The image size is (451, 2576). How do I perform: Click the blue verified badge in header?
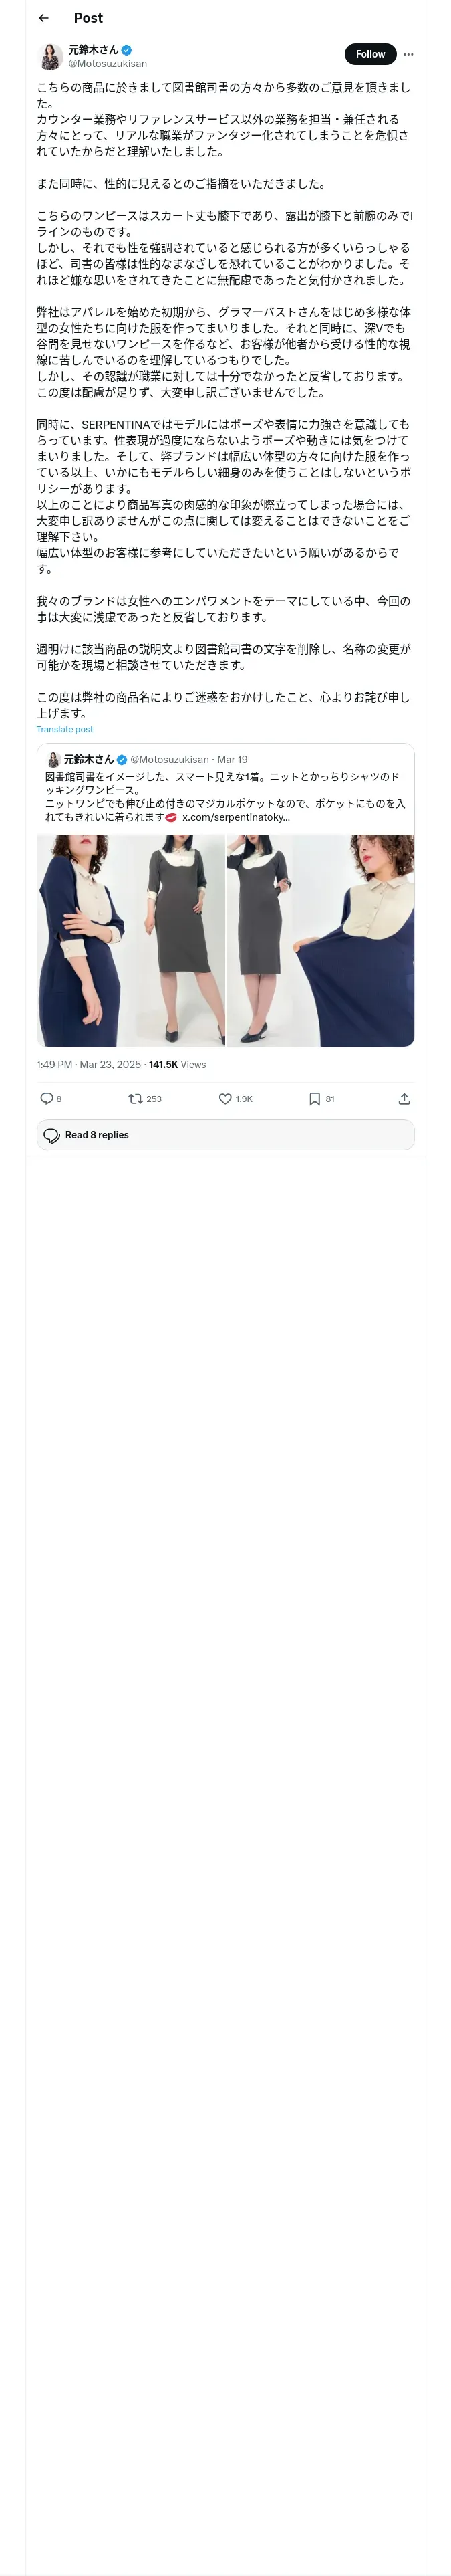pyautogui.click(x=127, y=49)
